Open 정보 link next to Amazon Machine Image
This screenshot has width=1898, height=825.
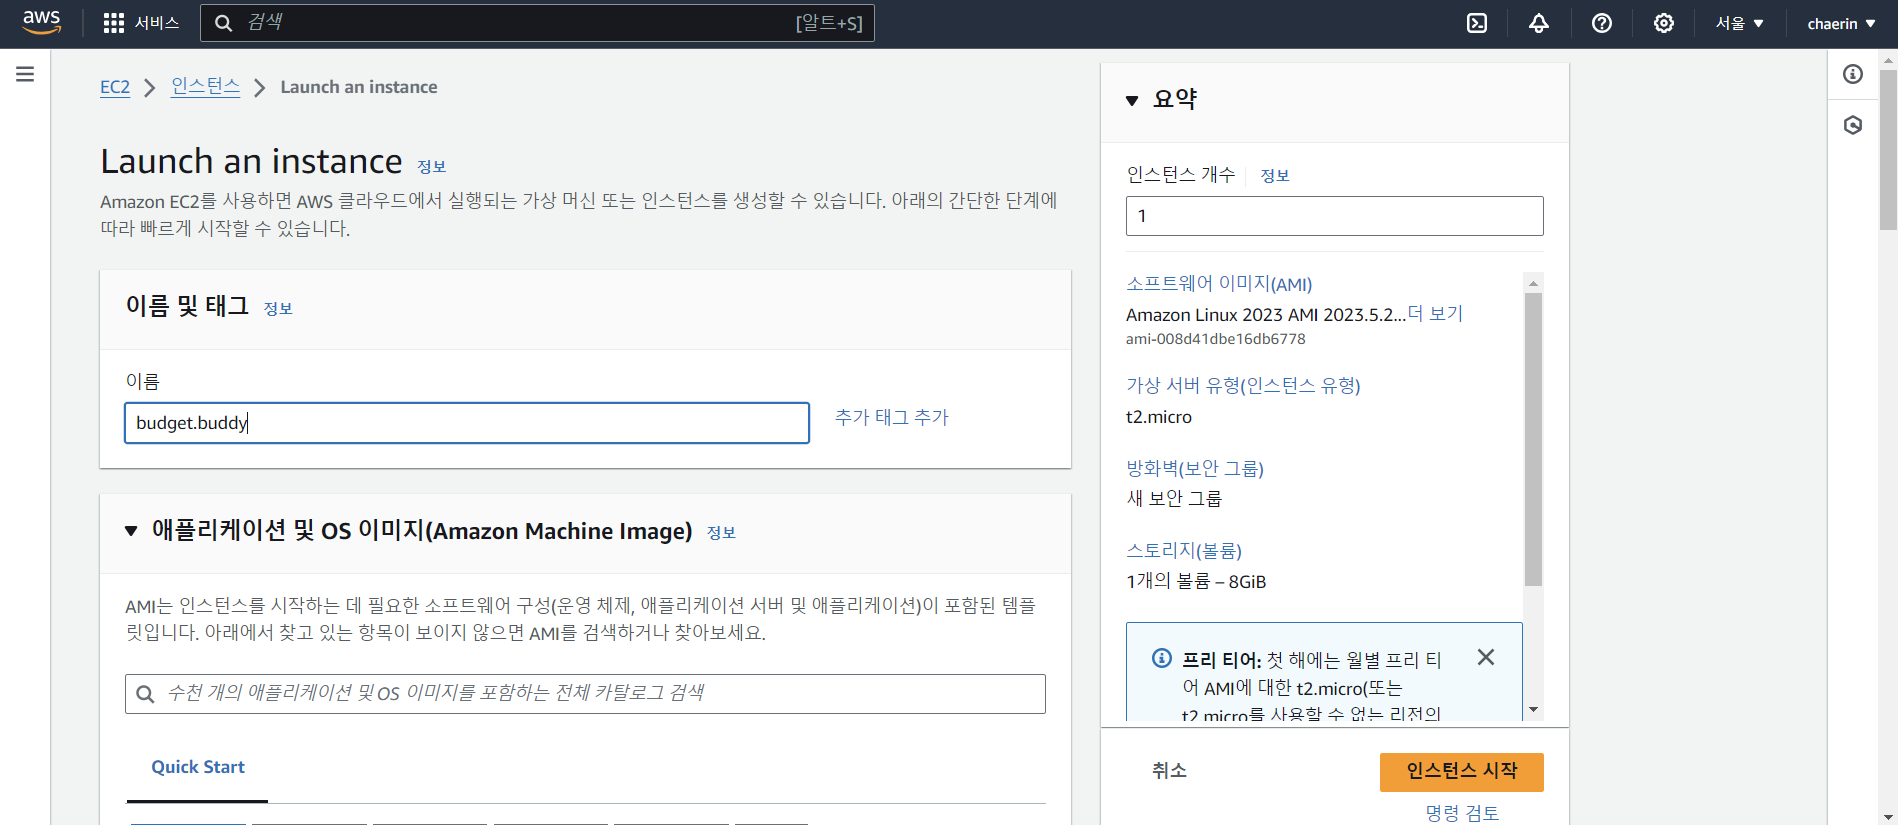(721, 533)
